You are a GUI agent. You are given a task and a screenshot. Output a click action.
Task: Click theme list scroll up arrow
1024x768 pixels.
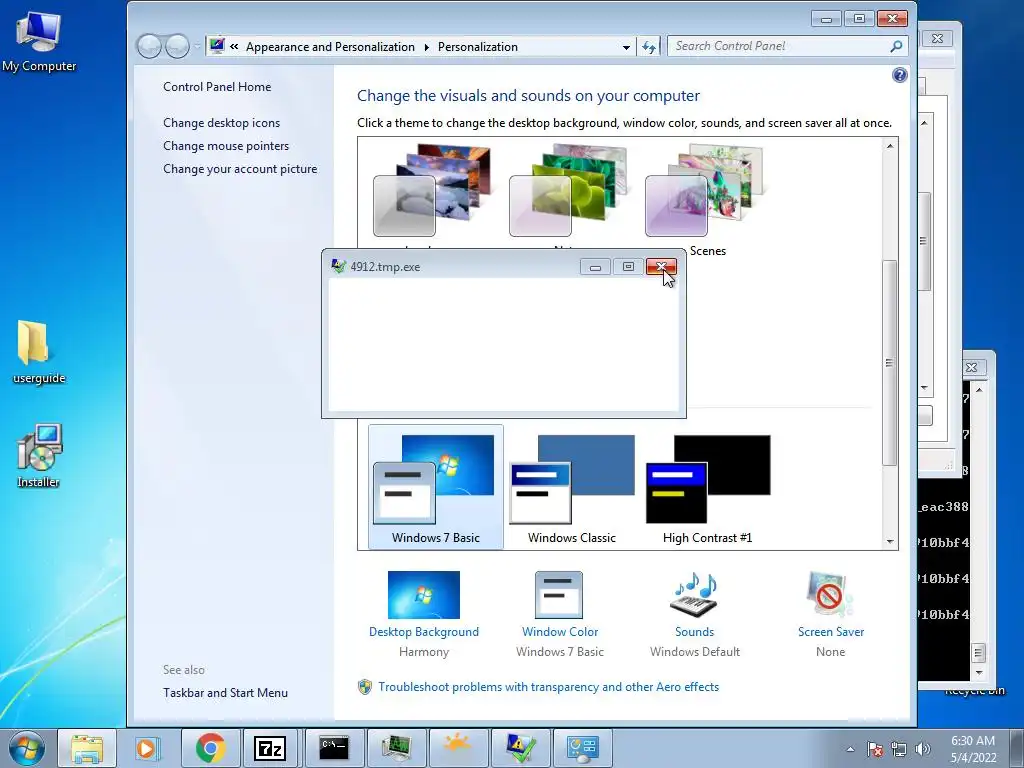pyautogui.click(x=889, y=146)
